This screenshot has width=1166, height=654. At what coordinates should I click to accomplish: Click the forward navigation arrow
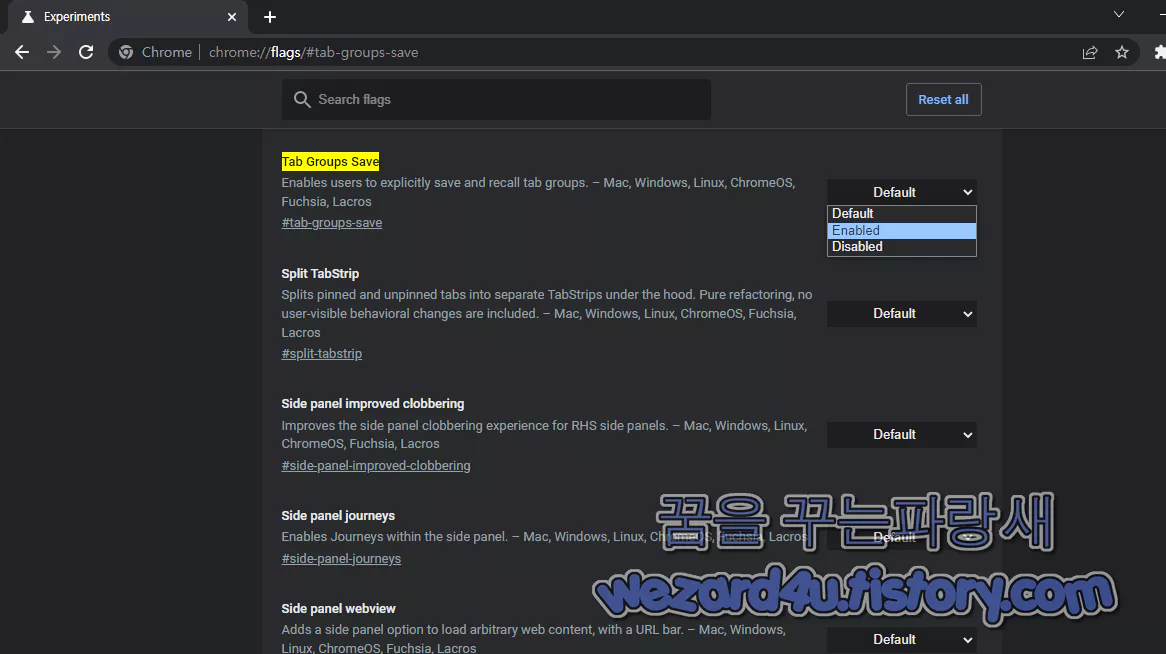(54, 52)
